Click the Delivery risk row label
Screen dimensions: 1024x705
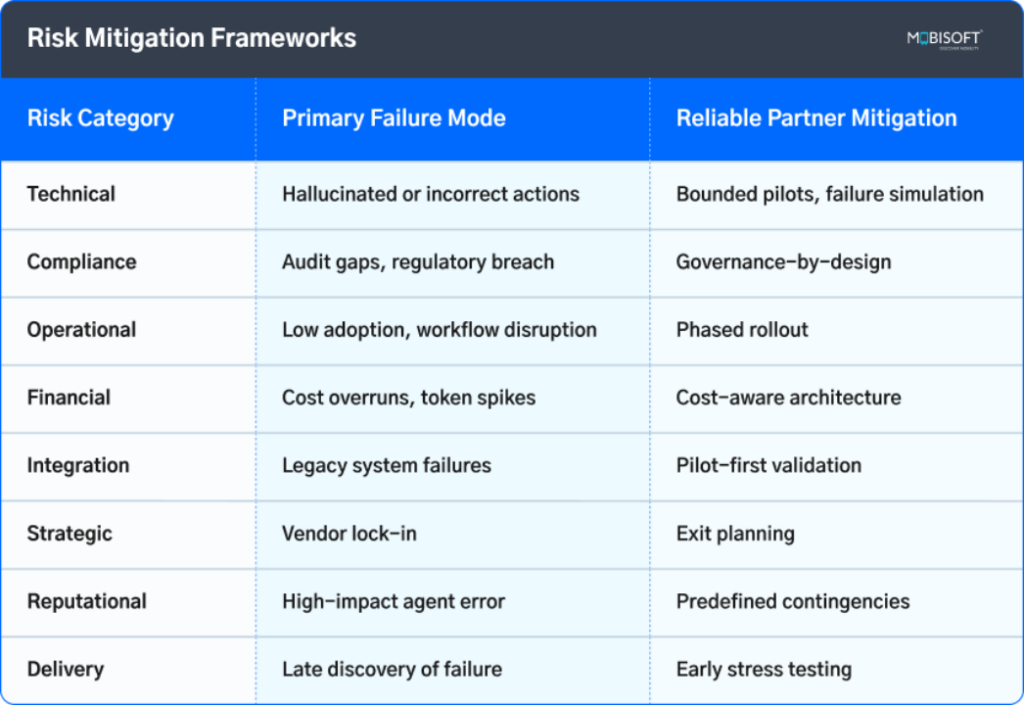65,670
